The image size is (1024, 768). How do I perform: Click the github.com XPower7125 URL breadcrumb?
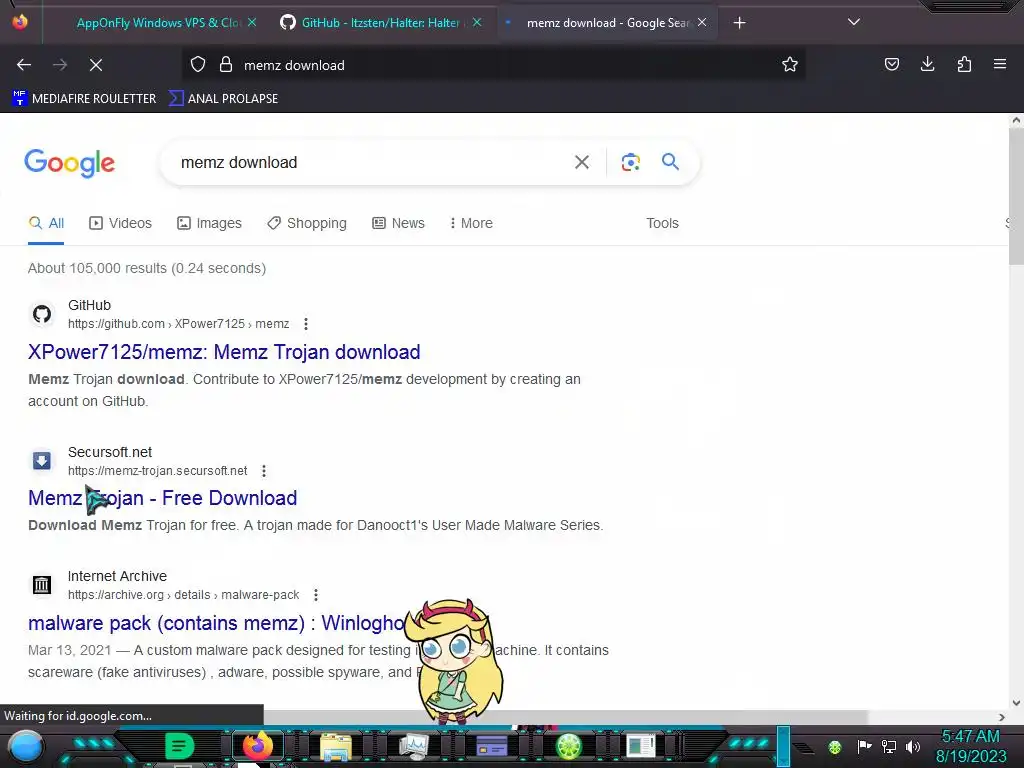click(x=178, y=324)
